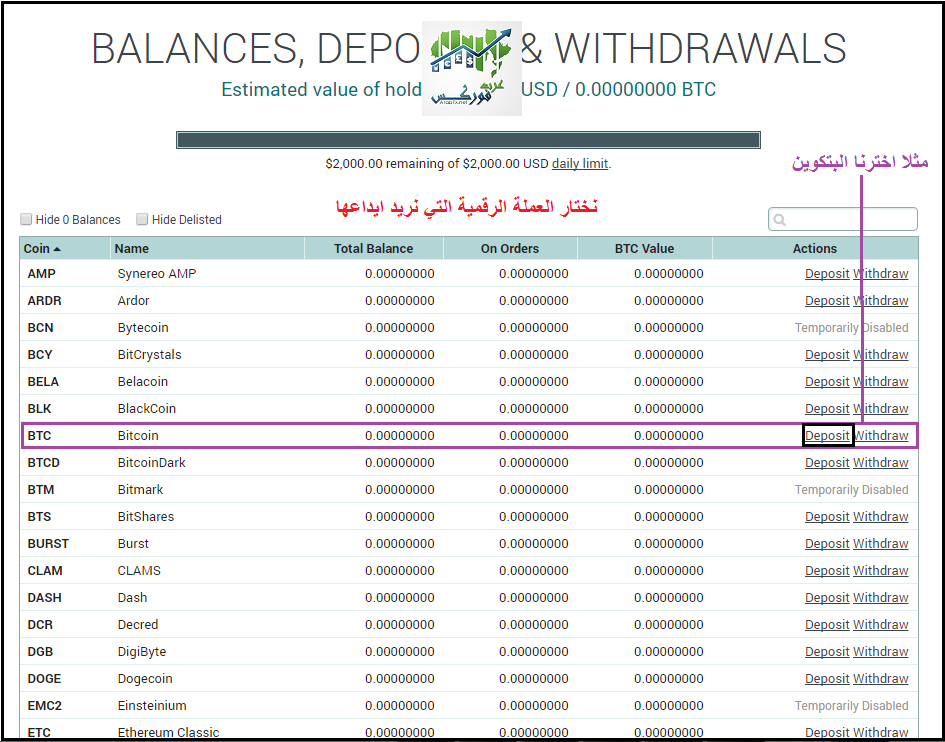Deposit DigiByte from the DGB row
This screenshot has height=742, width=945.
tap(827, 652)
